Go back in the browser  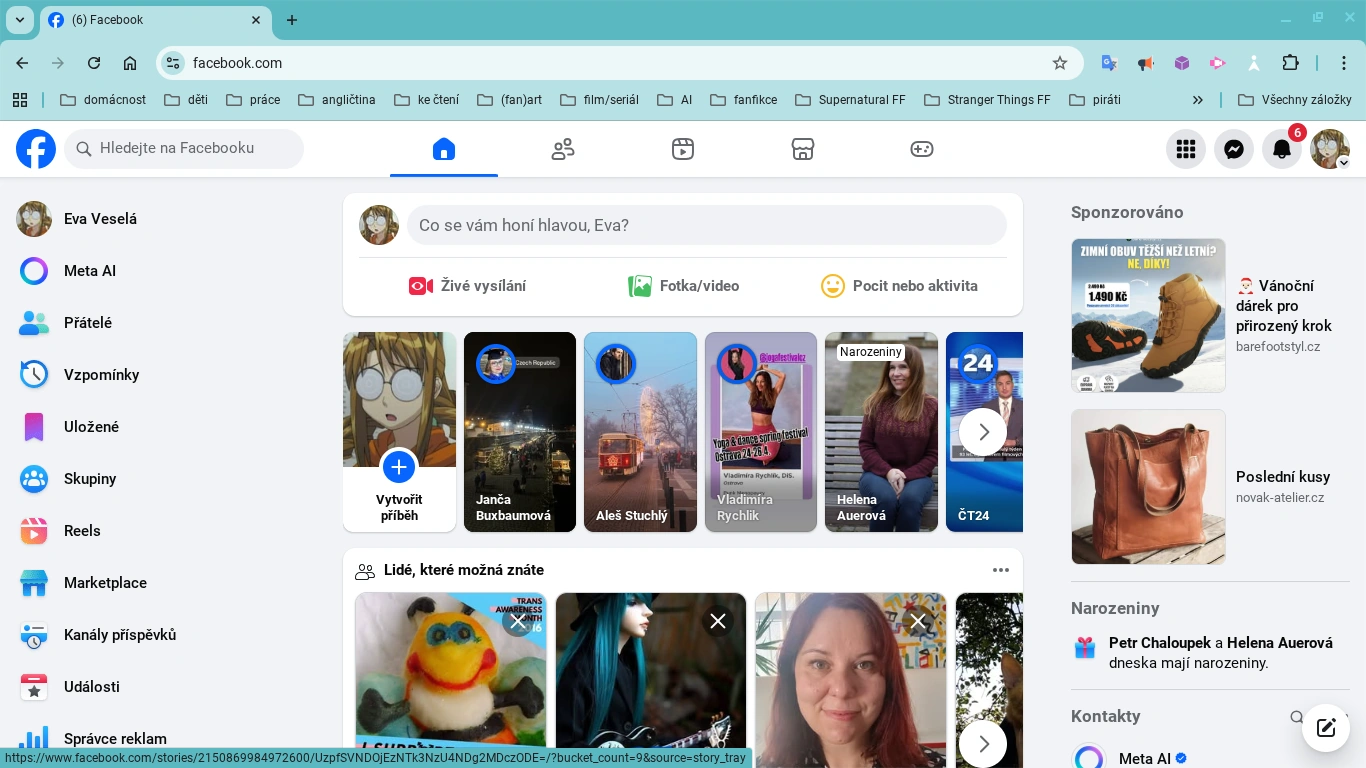[x=22, y=63]
